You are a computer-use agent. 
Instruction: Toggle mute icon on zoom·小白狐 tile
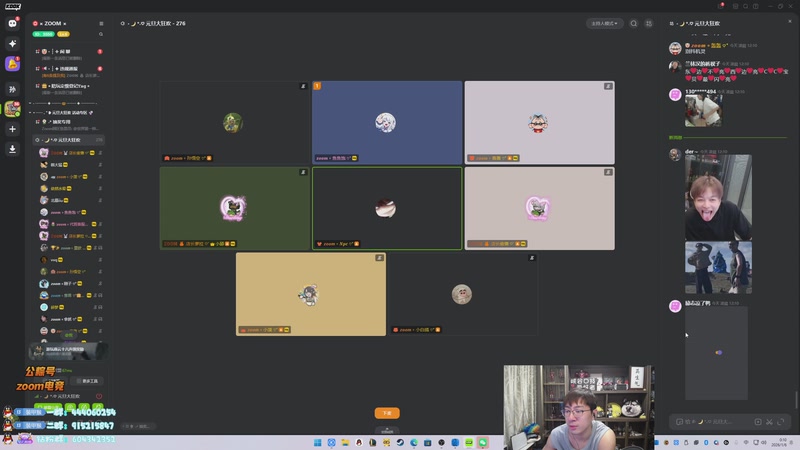tap(532, 258)
